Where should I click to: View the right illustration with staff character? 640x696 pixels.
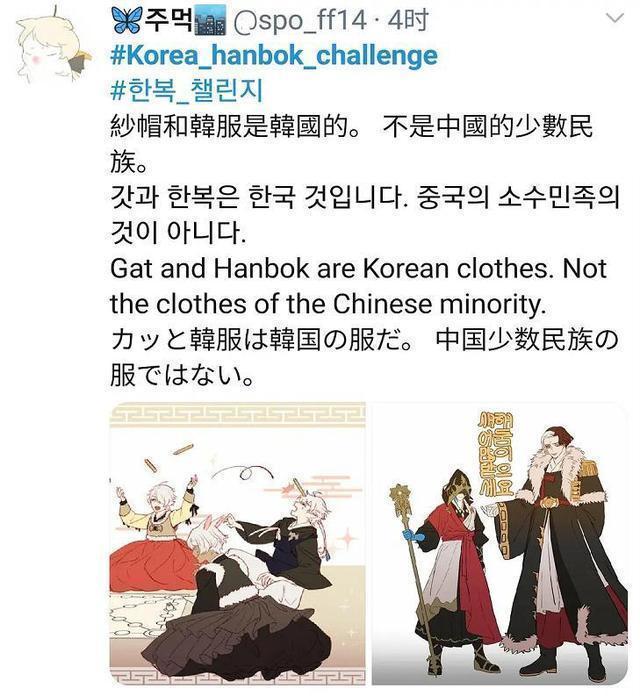point(499,544)
